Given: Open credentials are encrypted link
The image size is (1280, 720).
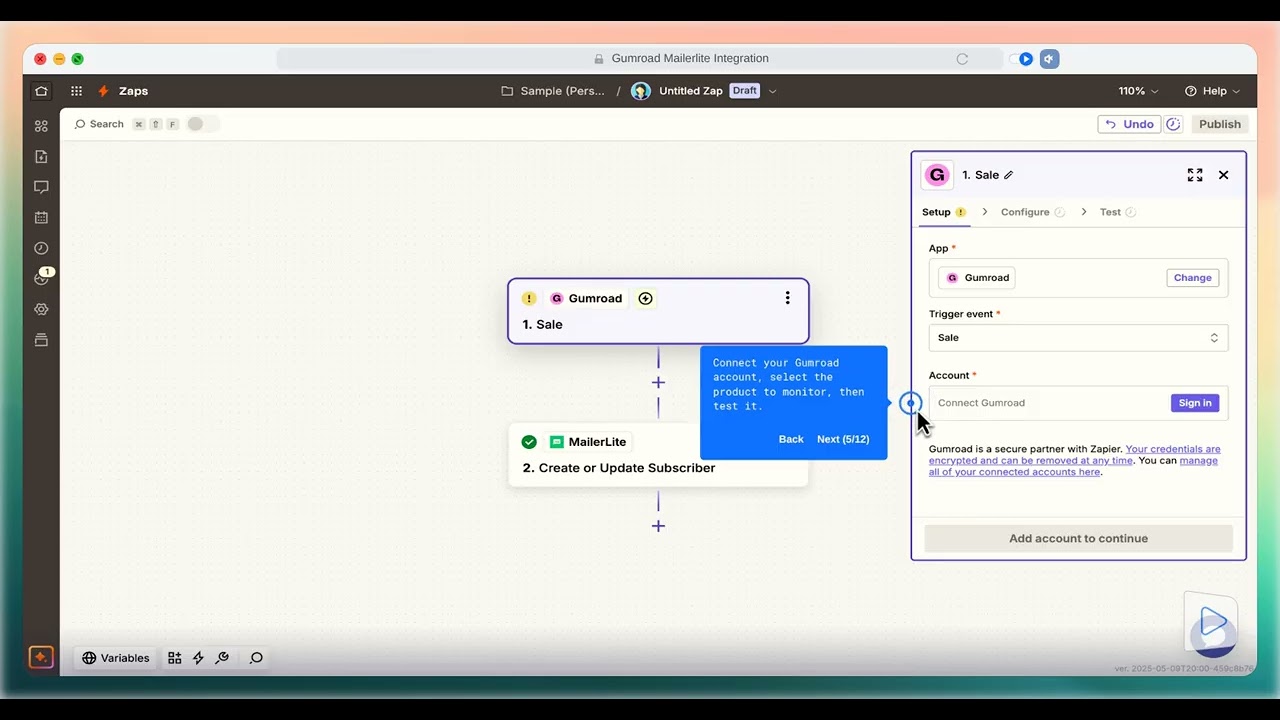Looking at the screenshot, I should tap(1075, 455).
